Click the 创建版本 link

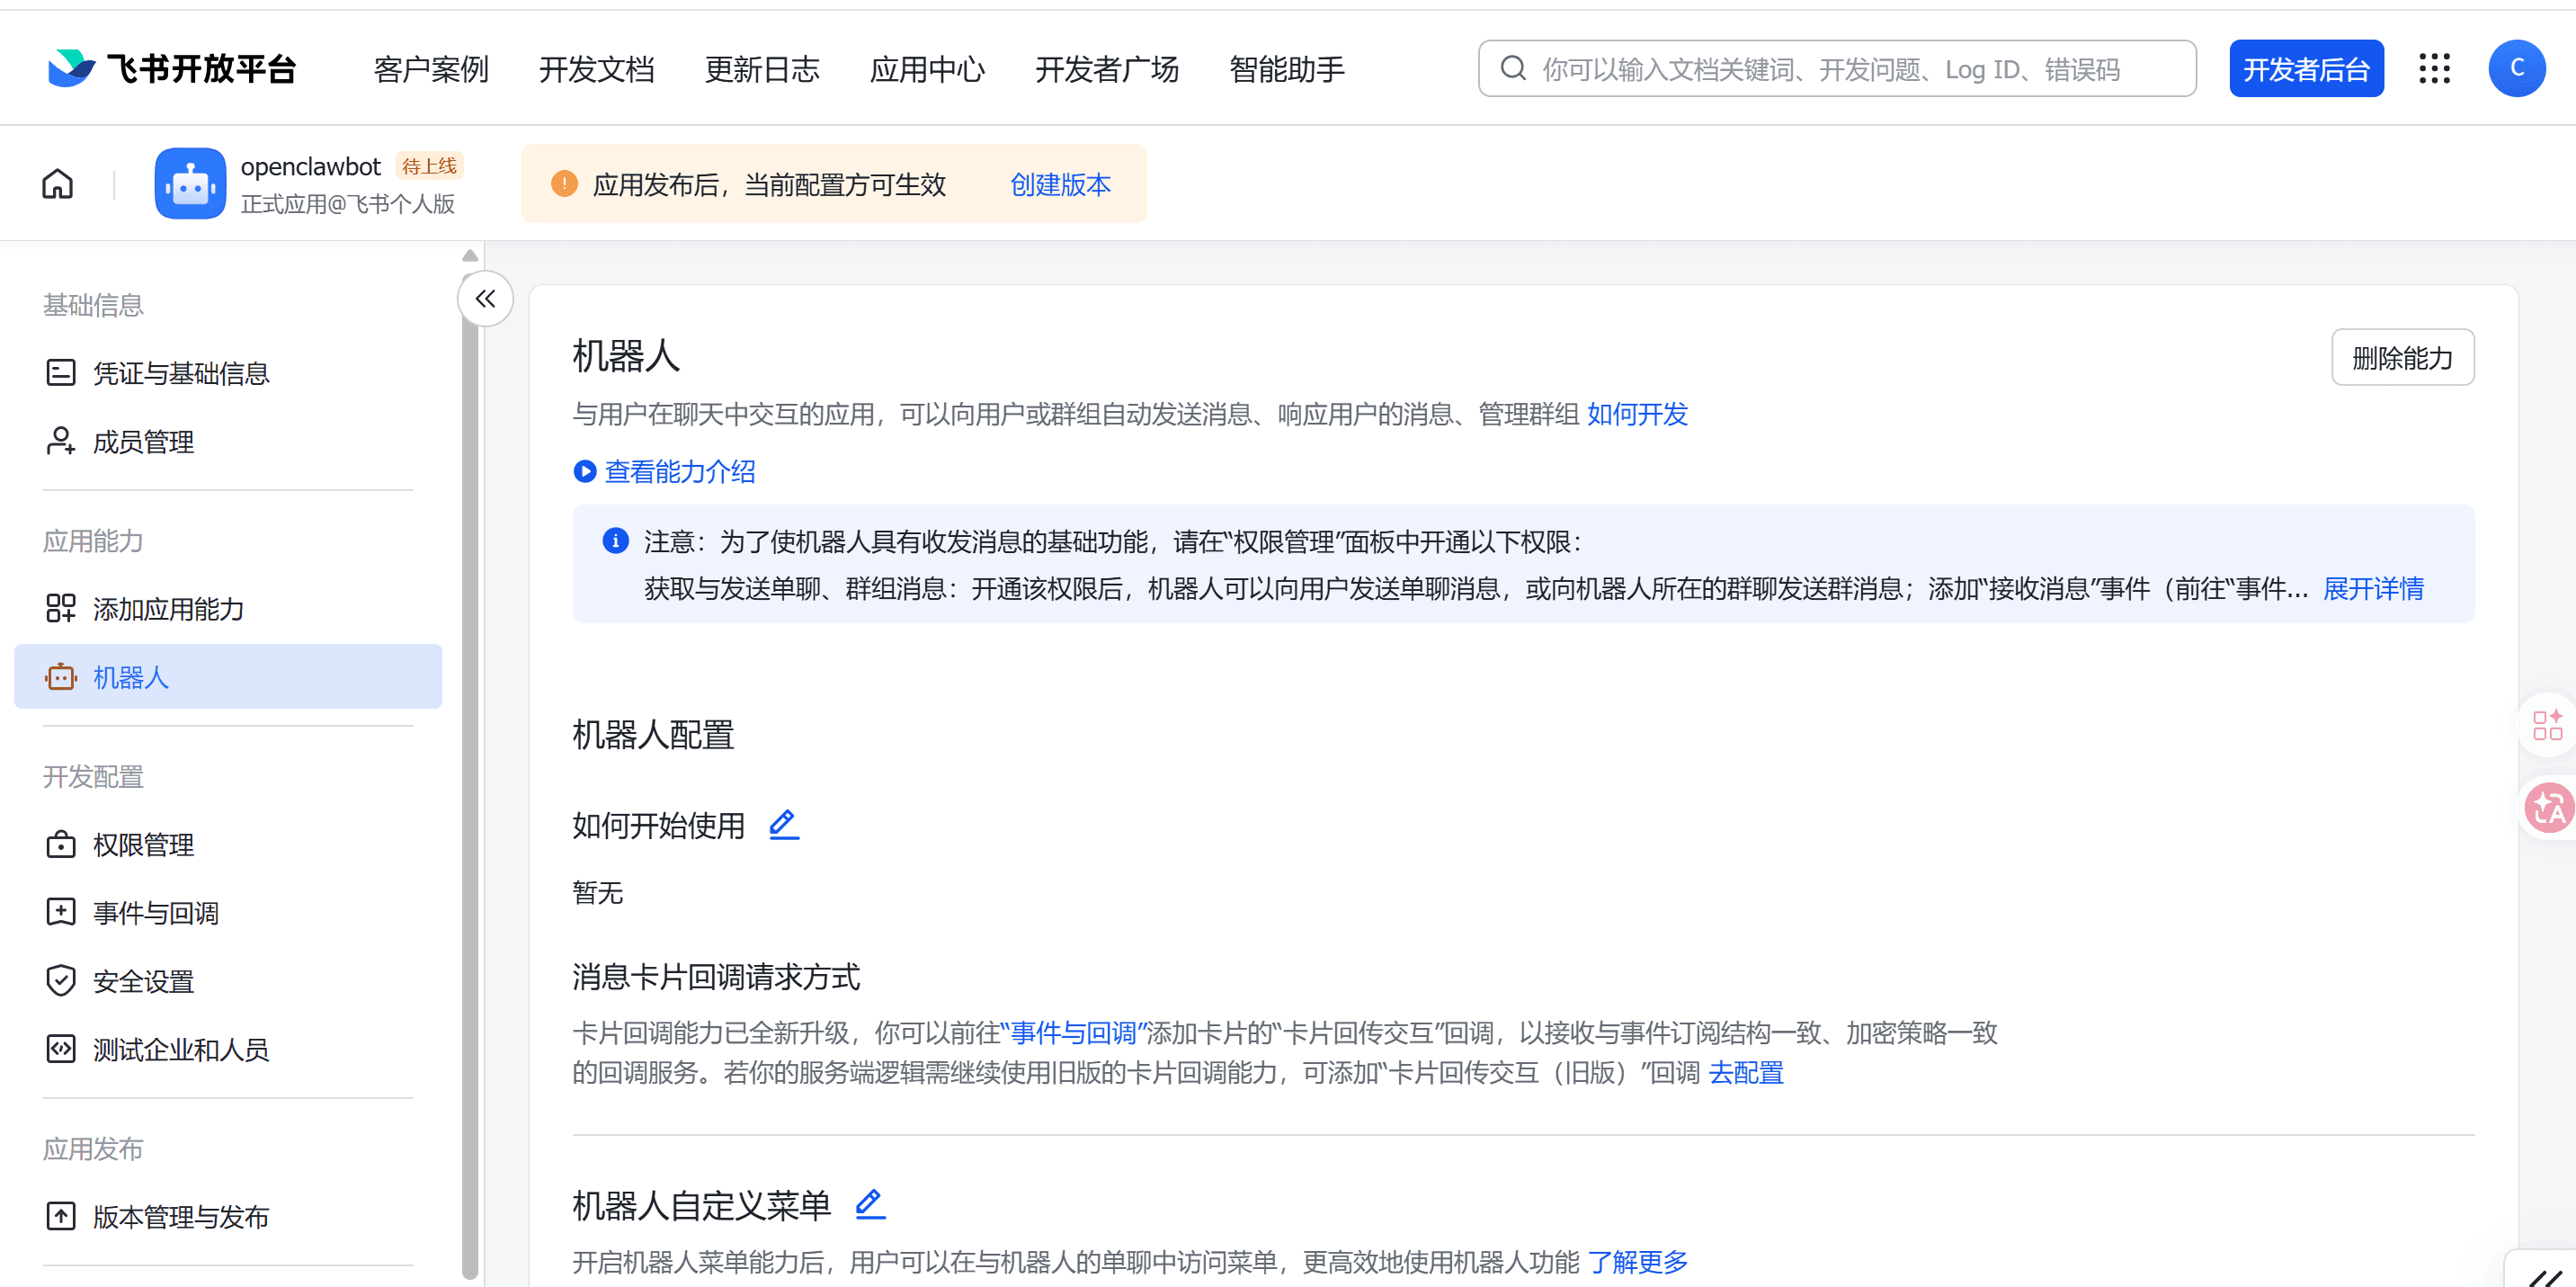tap(1060, 184)
